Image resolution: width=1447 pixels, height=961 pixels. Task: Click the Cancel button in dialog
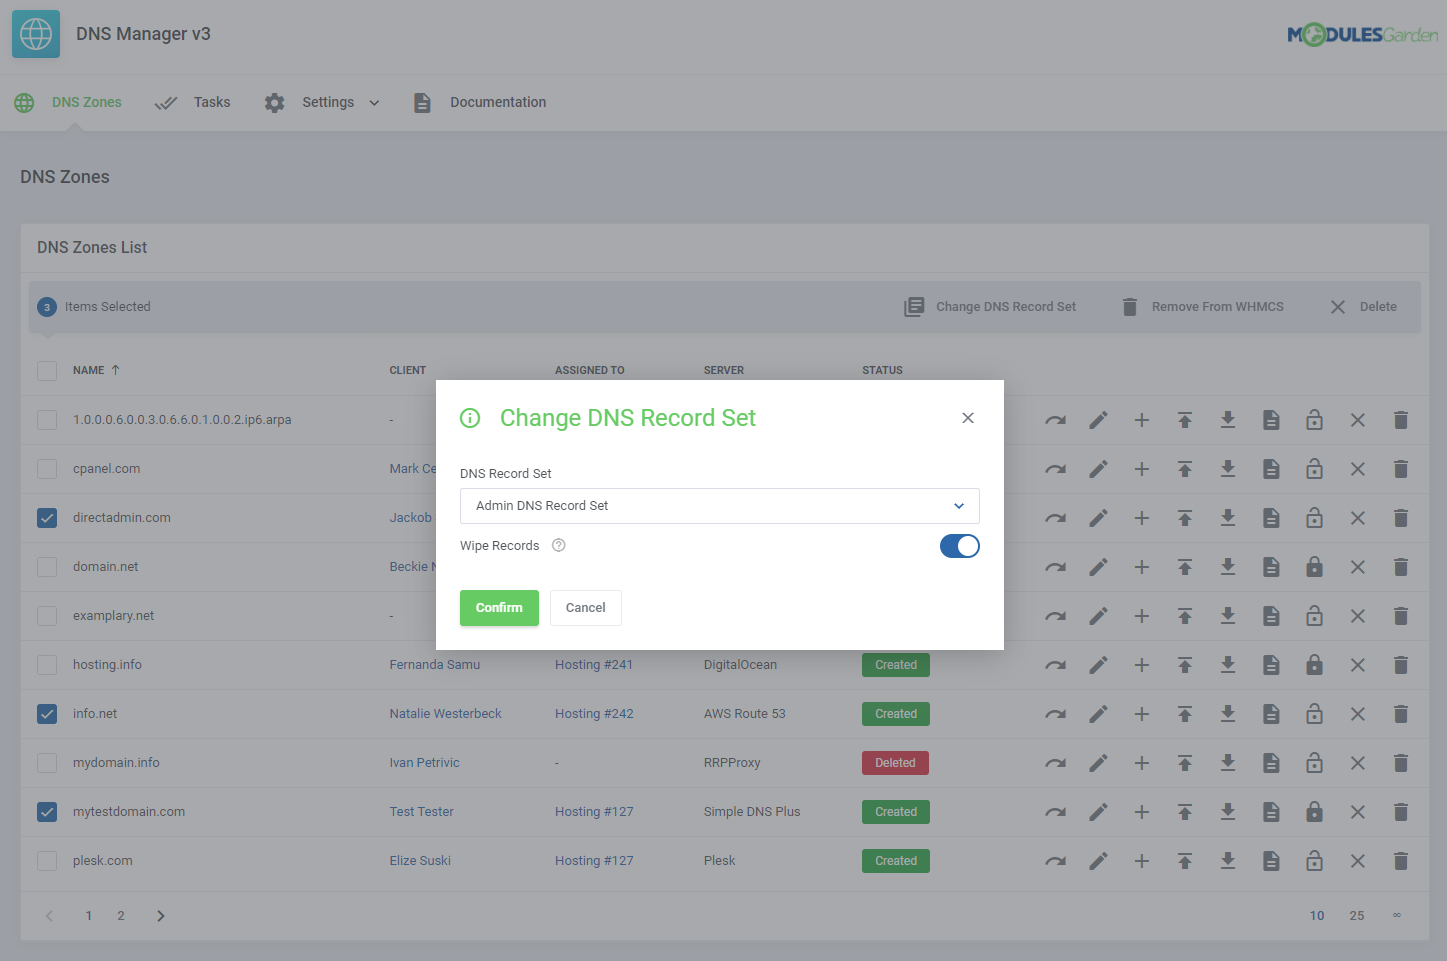pyautogui.click(x=585, y=608)
